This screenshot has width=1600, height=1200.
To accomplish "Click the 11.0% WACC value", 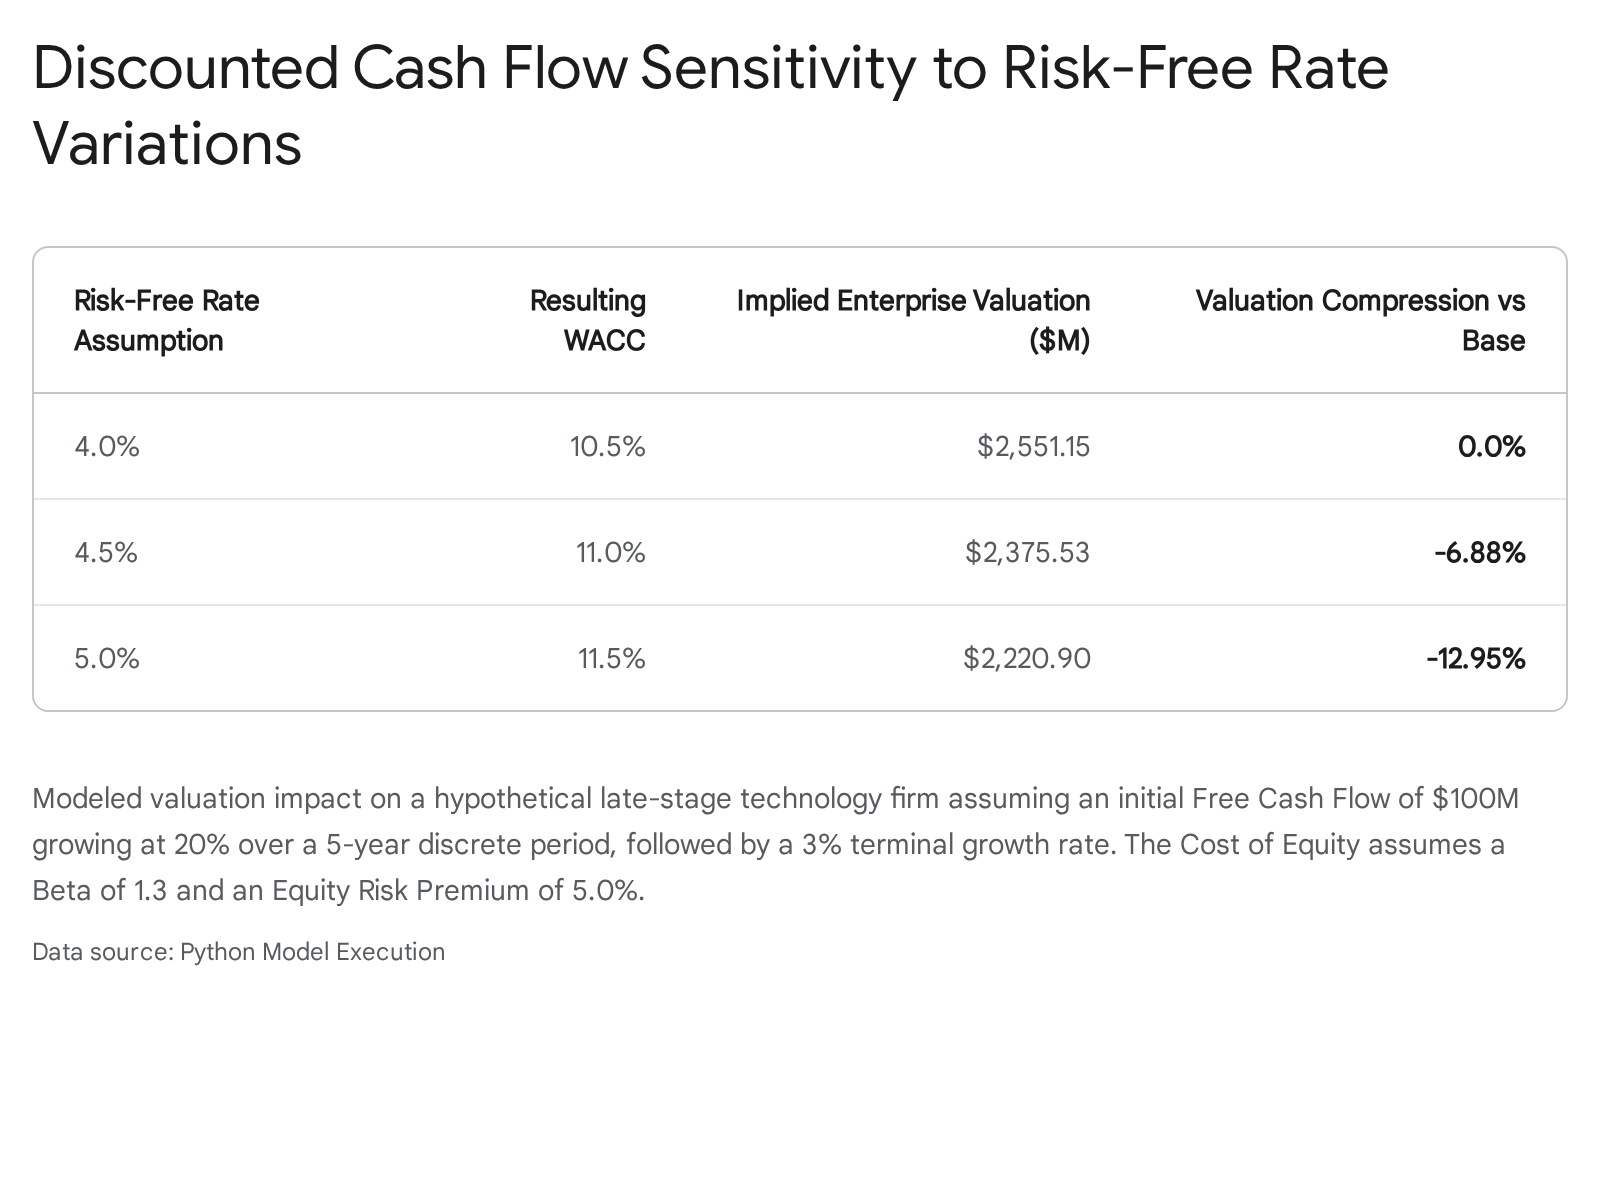I will pyautogui.click(x=611, y=552).
